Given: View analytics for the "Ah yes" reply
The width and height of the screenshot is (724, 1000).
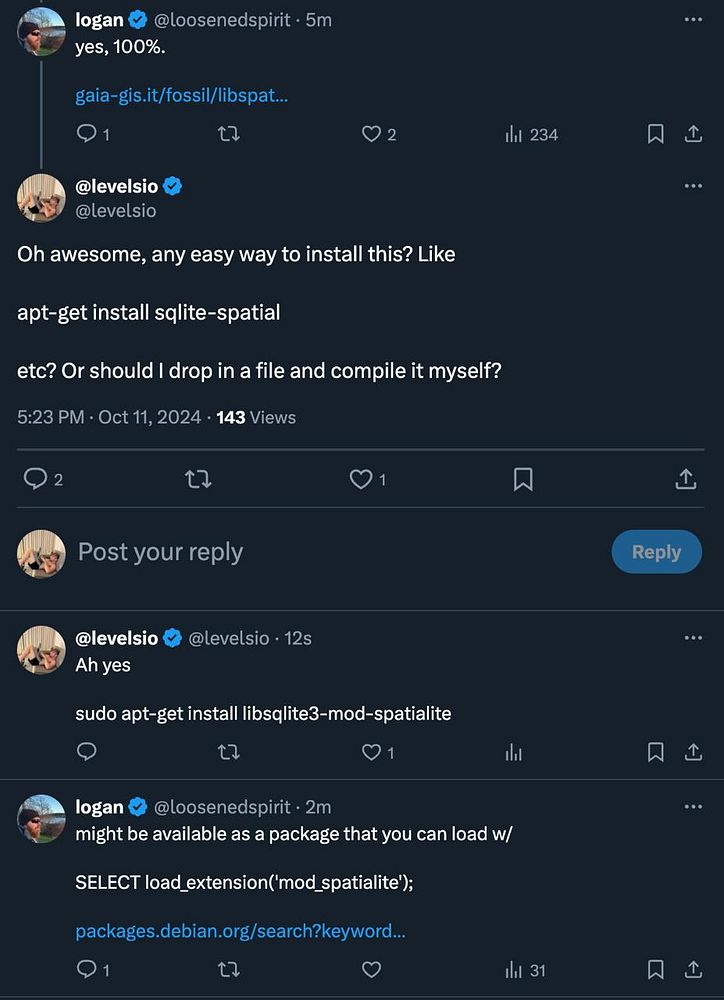Looking at the screenshot, I should click(x=514, y=752).
